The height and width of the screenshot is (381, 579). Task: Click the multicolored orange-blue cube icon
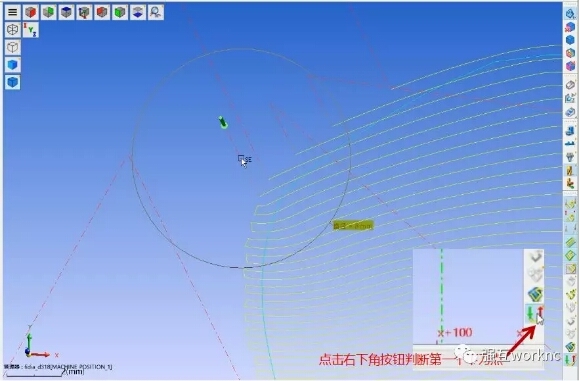point(570,53)
